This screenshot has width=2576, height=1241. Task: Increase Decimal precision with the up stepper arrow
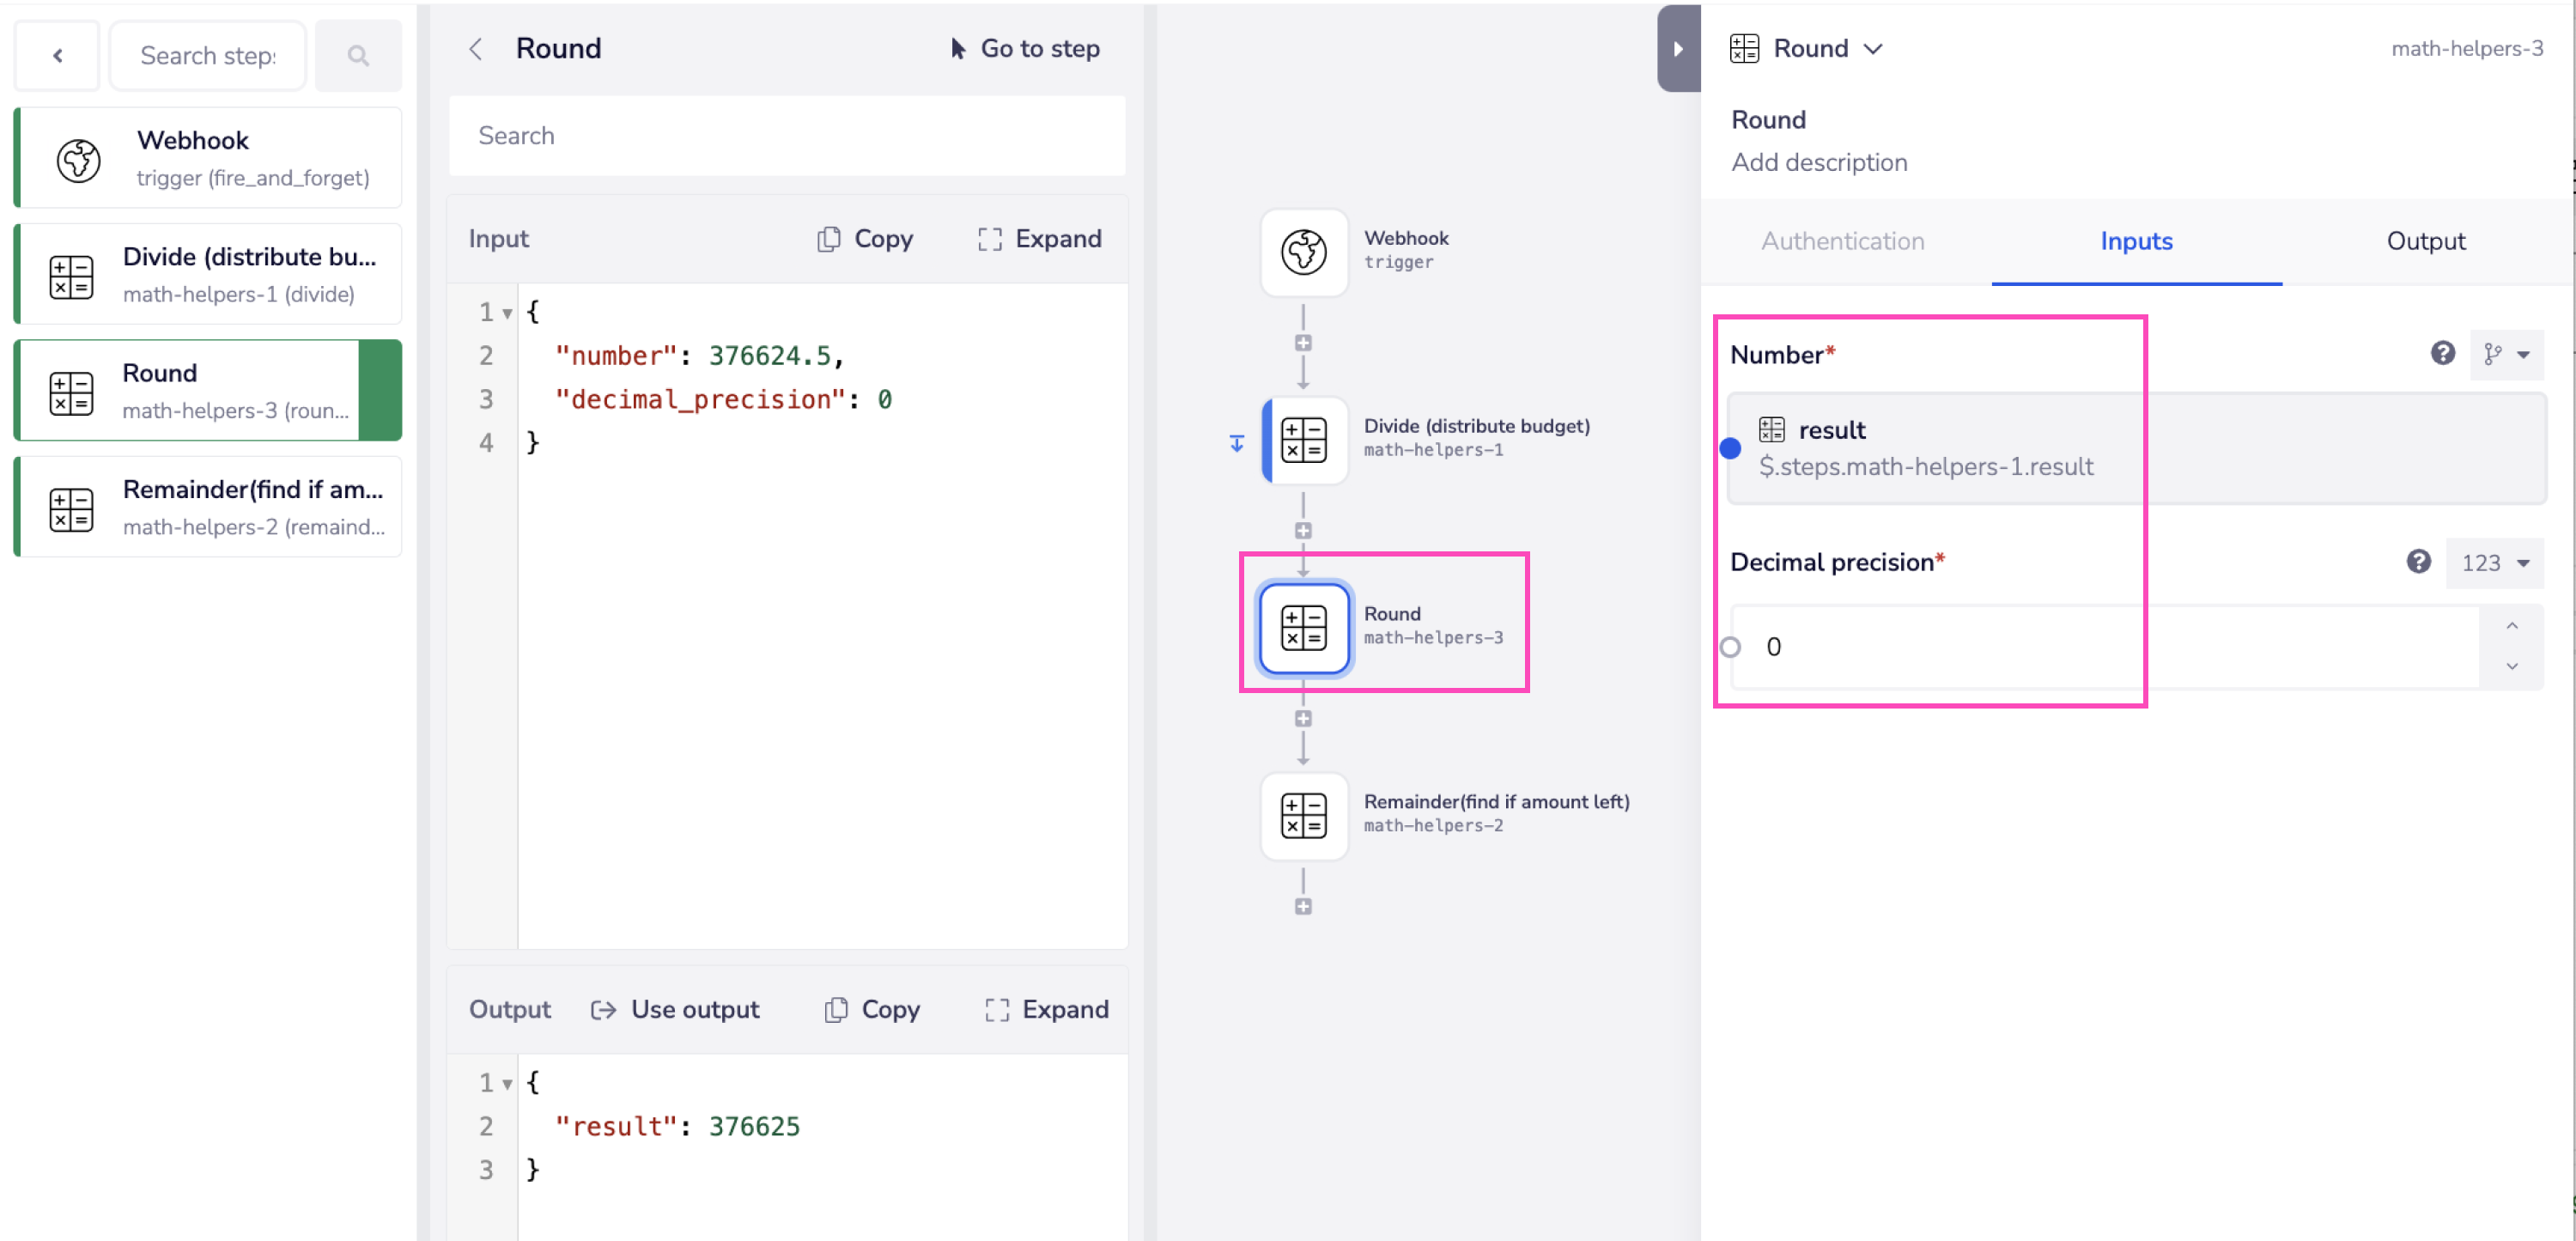point(2511,626)
